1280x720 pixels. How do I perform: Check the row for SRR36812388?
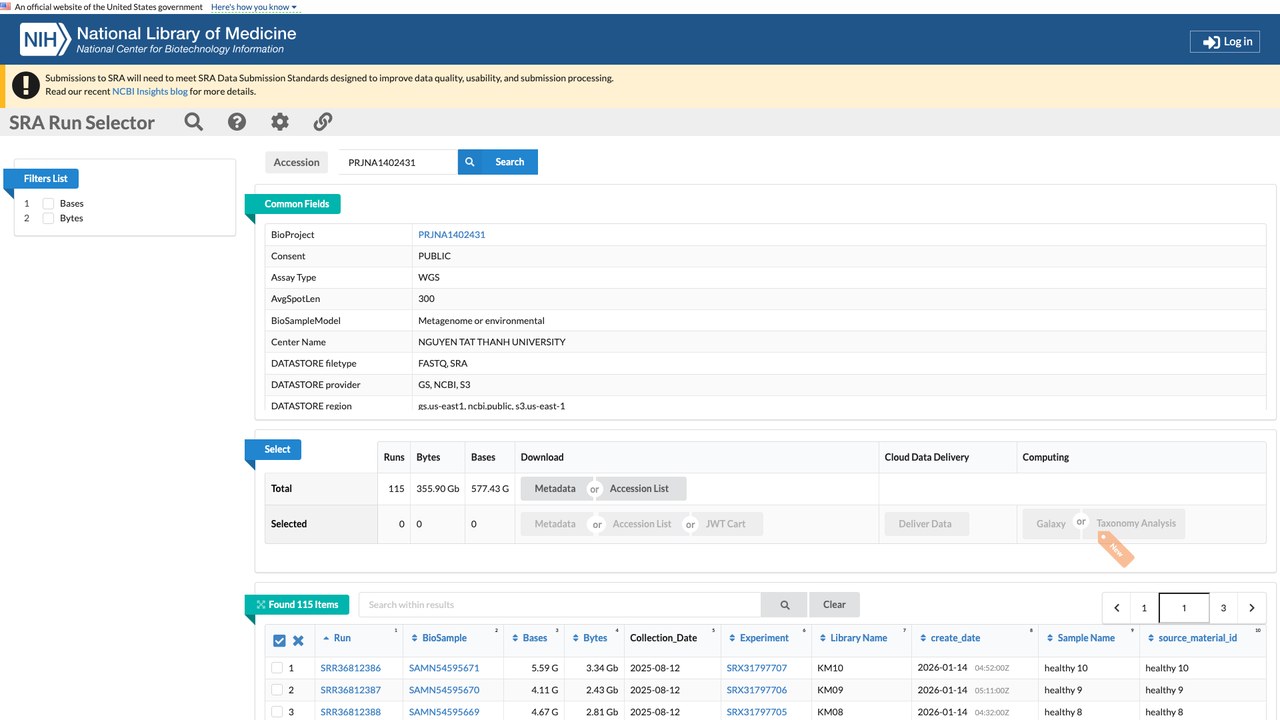point(277,712)
